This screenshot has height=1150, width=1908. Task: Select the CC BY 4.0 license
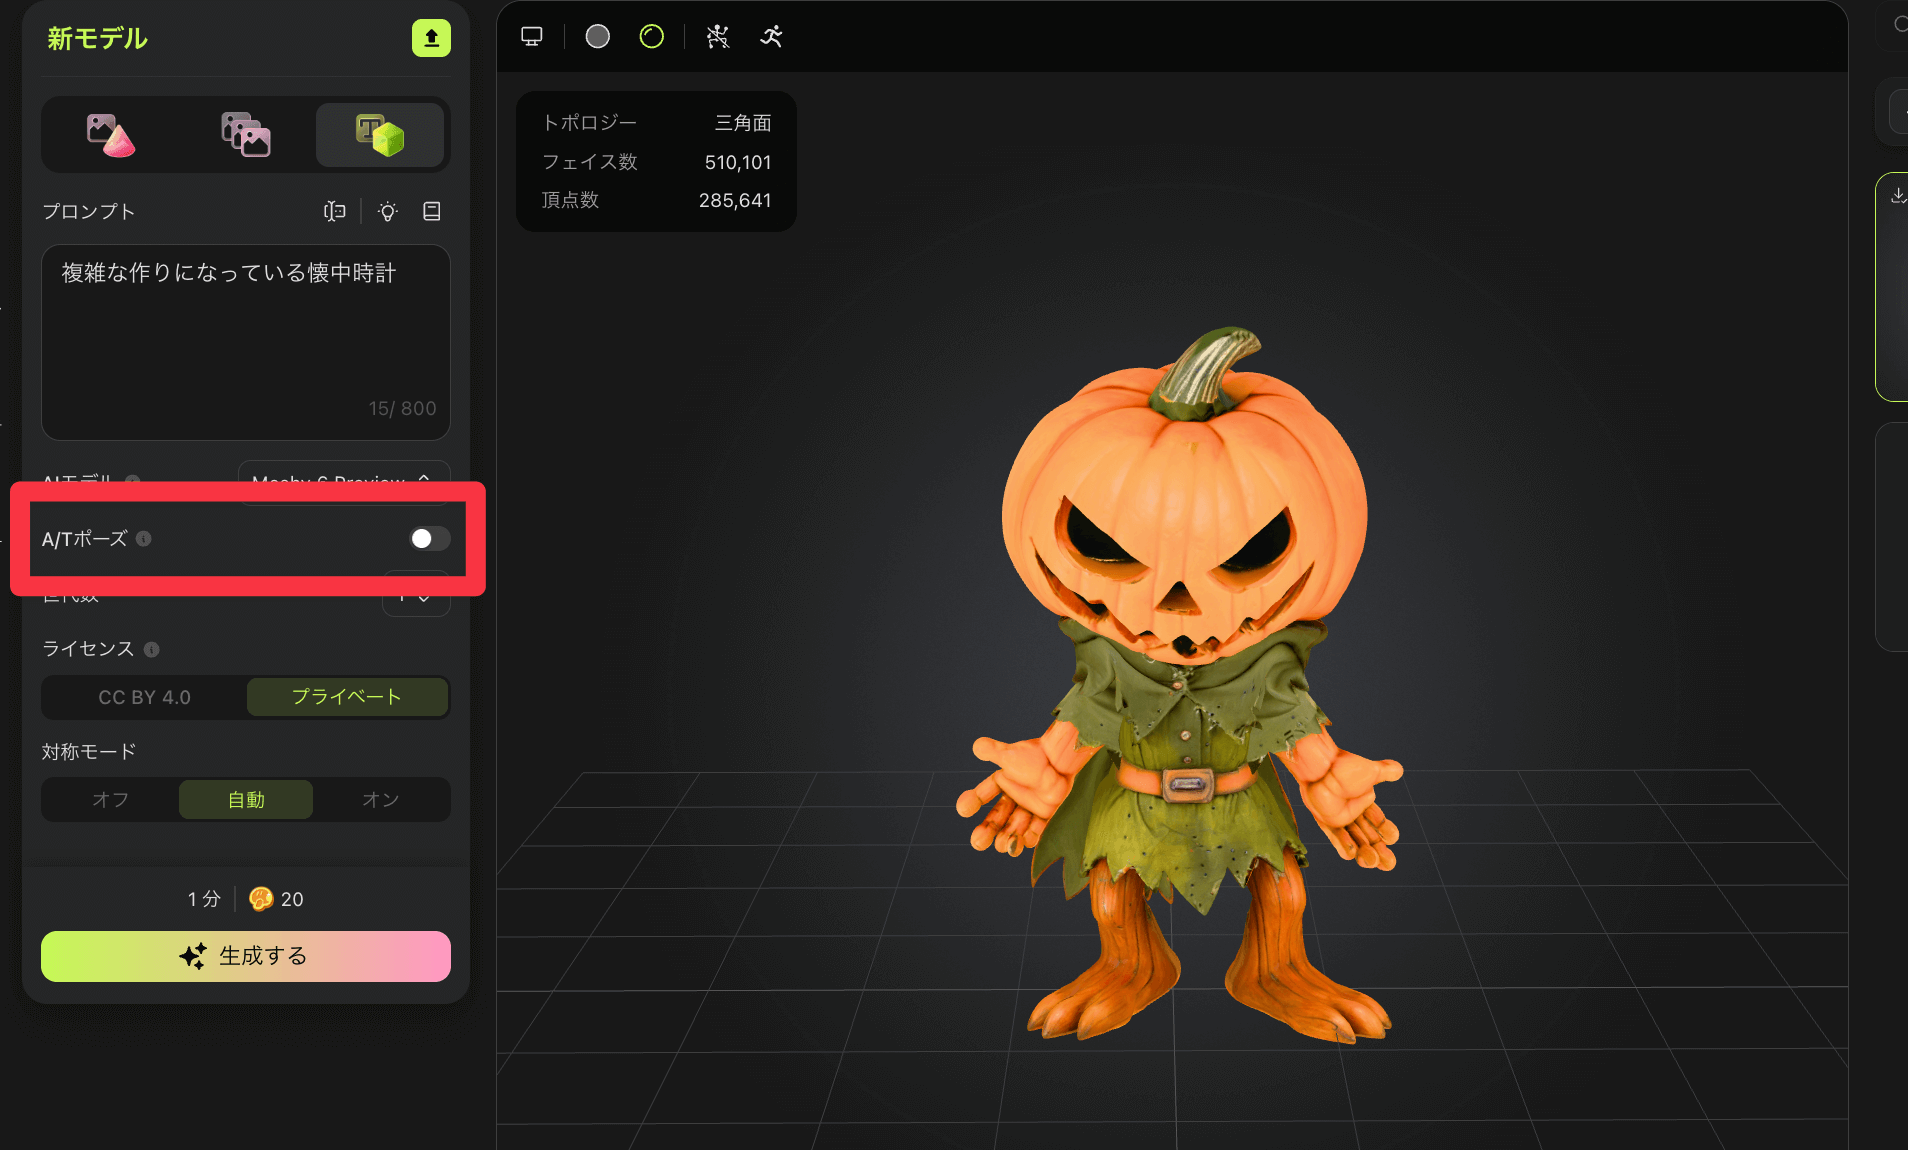click(144, 697)
